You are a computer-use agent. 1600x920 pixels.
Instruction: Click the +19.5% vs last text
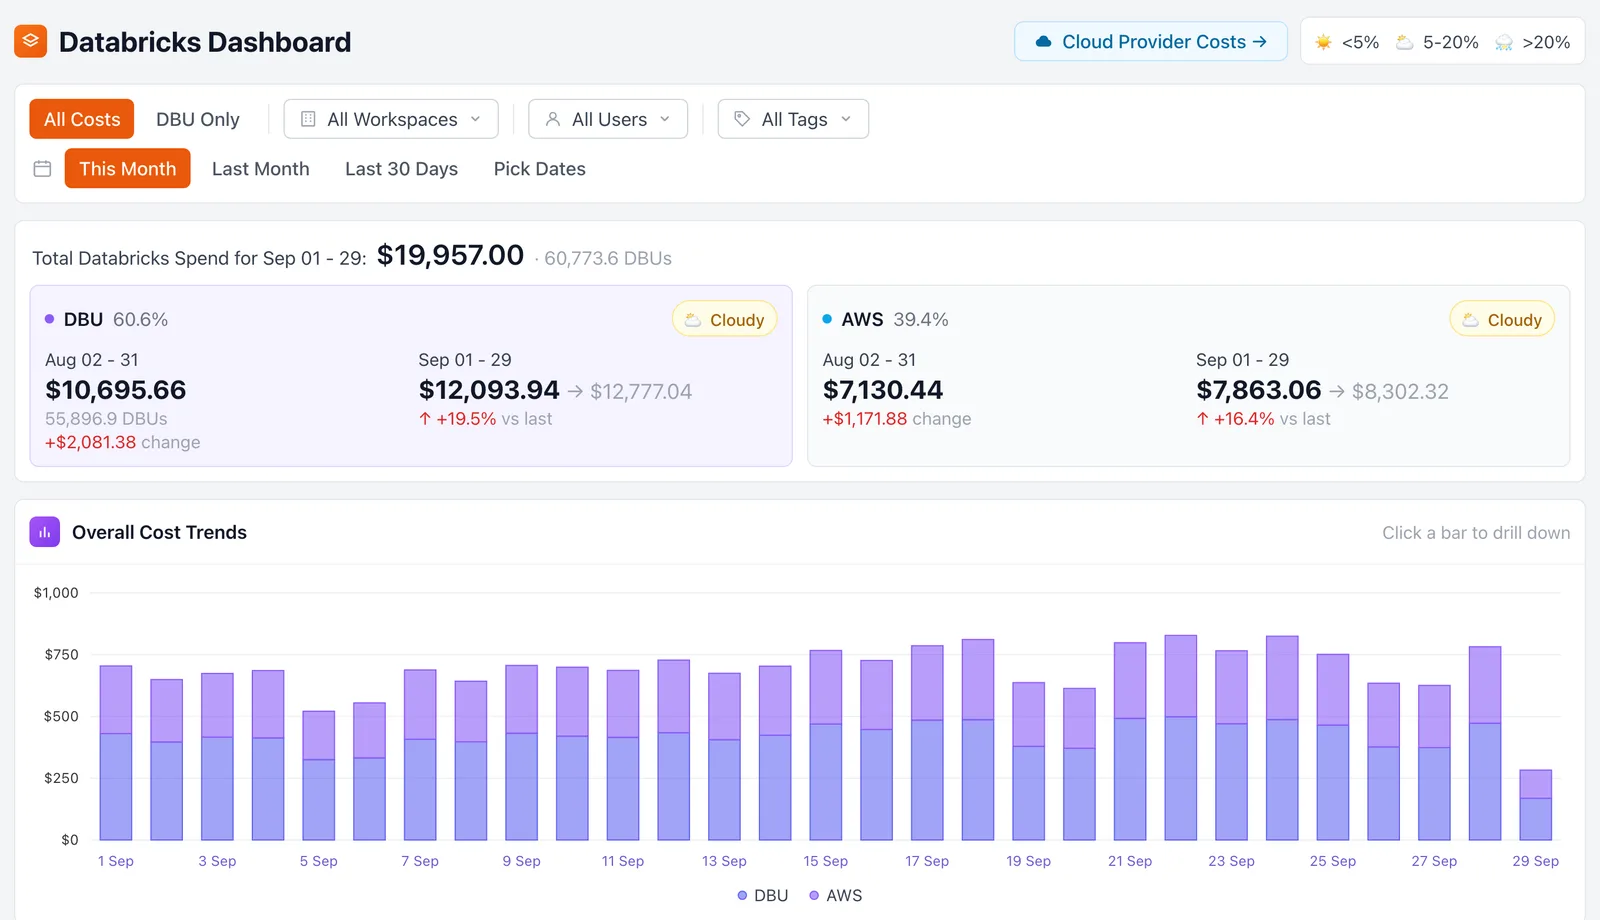[485, 419]
